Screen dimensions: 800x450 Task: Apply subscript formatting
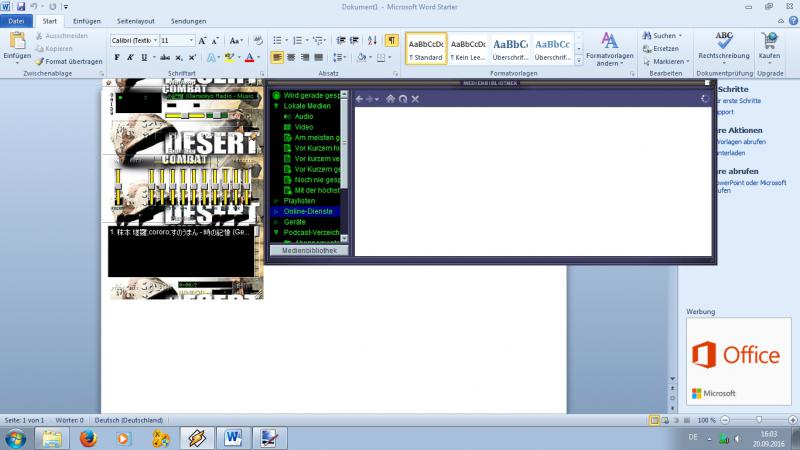[179, 58]
